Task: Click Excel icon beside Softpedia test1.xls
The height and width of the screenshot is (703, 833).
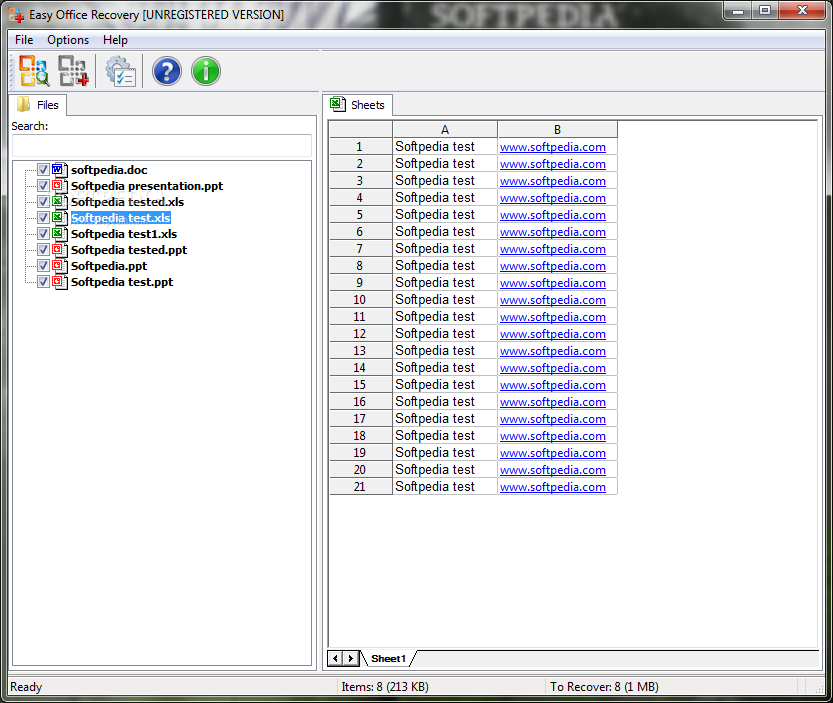Action: pyautogui.click(x=60, y=233)
